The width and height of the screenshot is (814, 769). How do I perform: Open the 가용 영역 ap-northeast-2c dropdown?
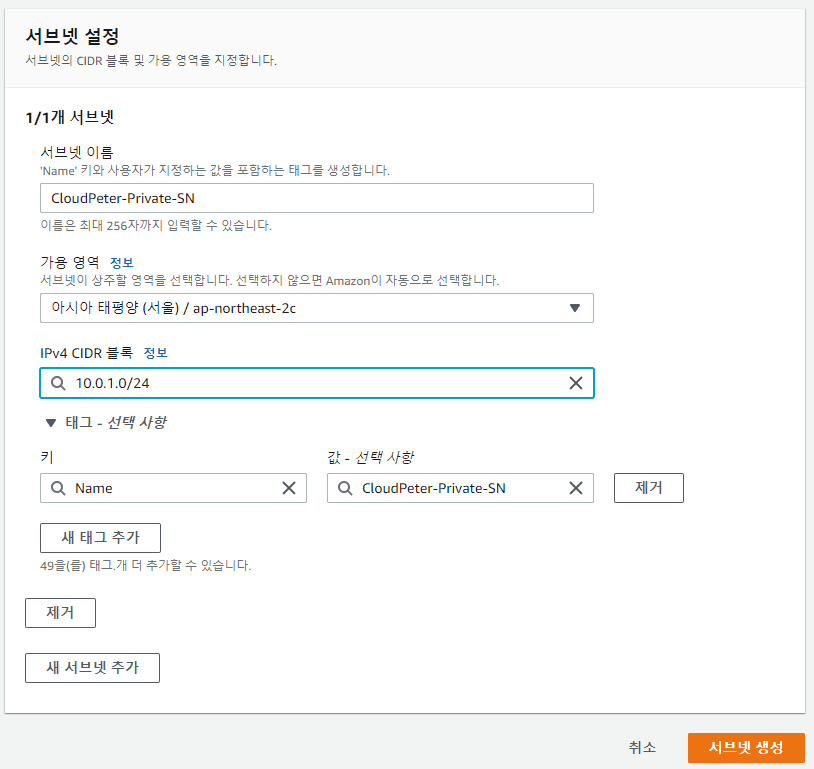[x=316, y=308]
